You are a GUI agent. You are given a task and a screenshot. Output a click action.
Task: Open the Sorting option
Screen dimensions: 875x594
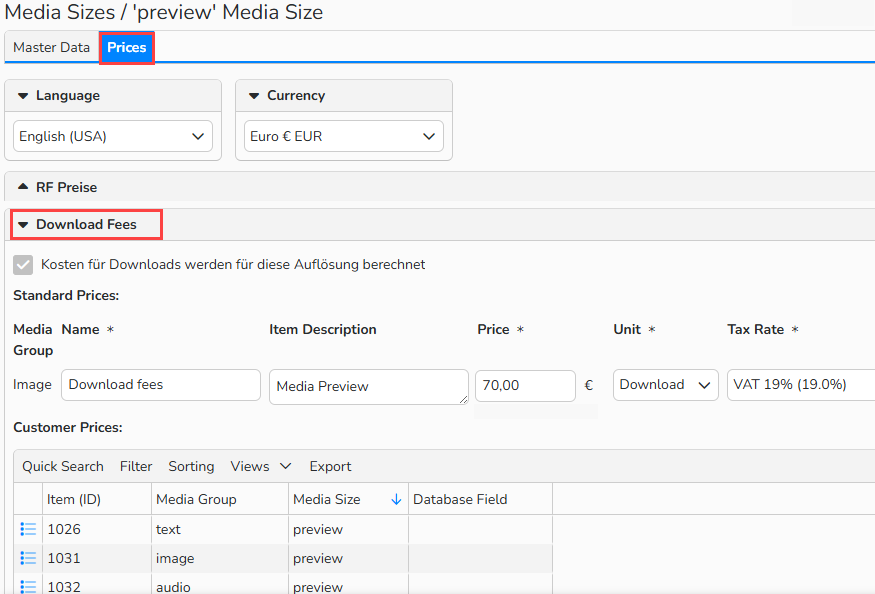click(191, 466)
